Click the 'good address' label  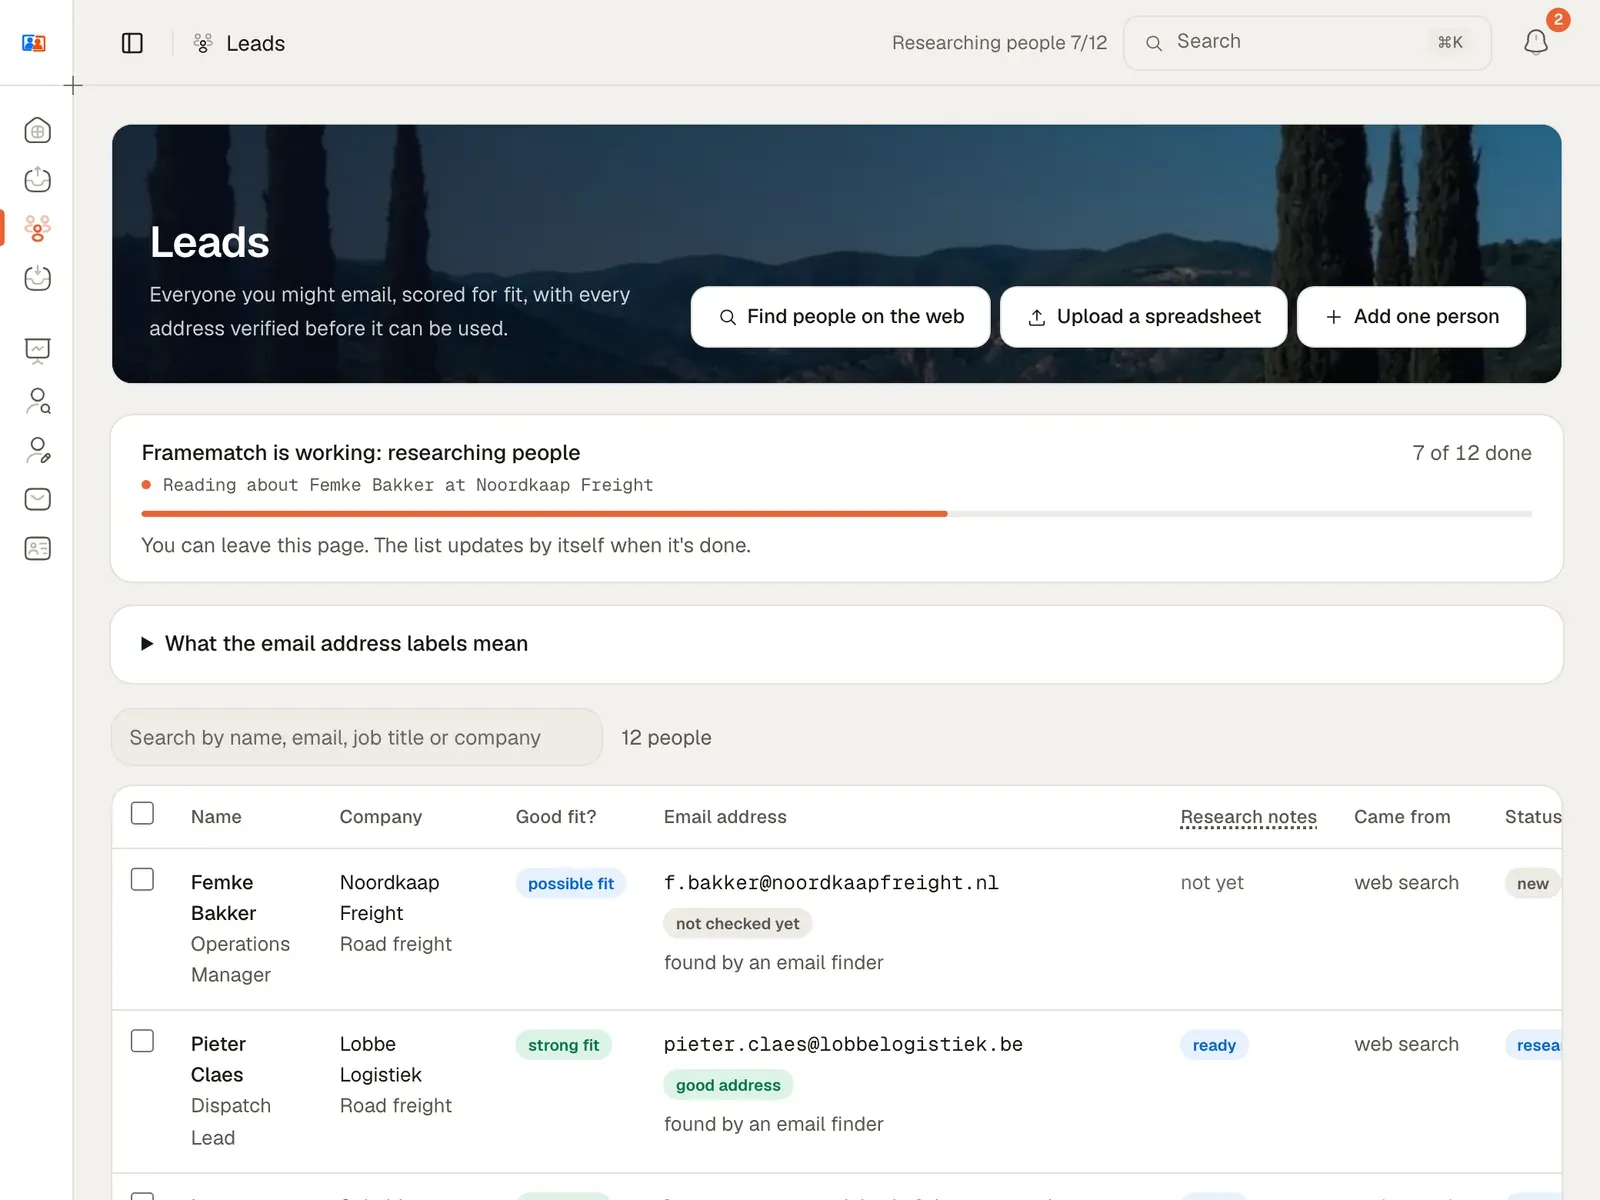pyautogui.click(x=728, y=1085)
